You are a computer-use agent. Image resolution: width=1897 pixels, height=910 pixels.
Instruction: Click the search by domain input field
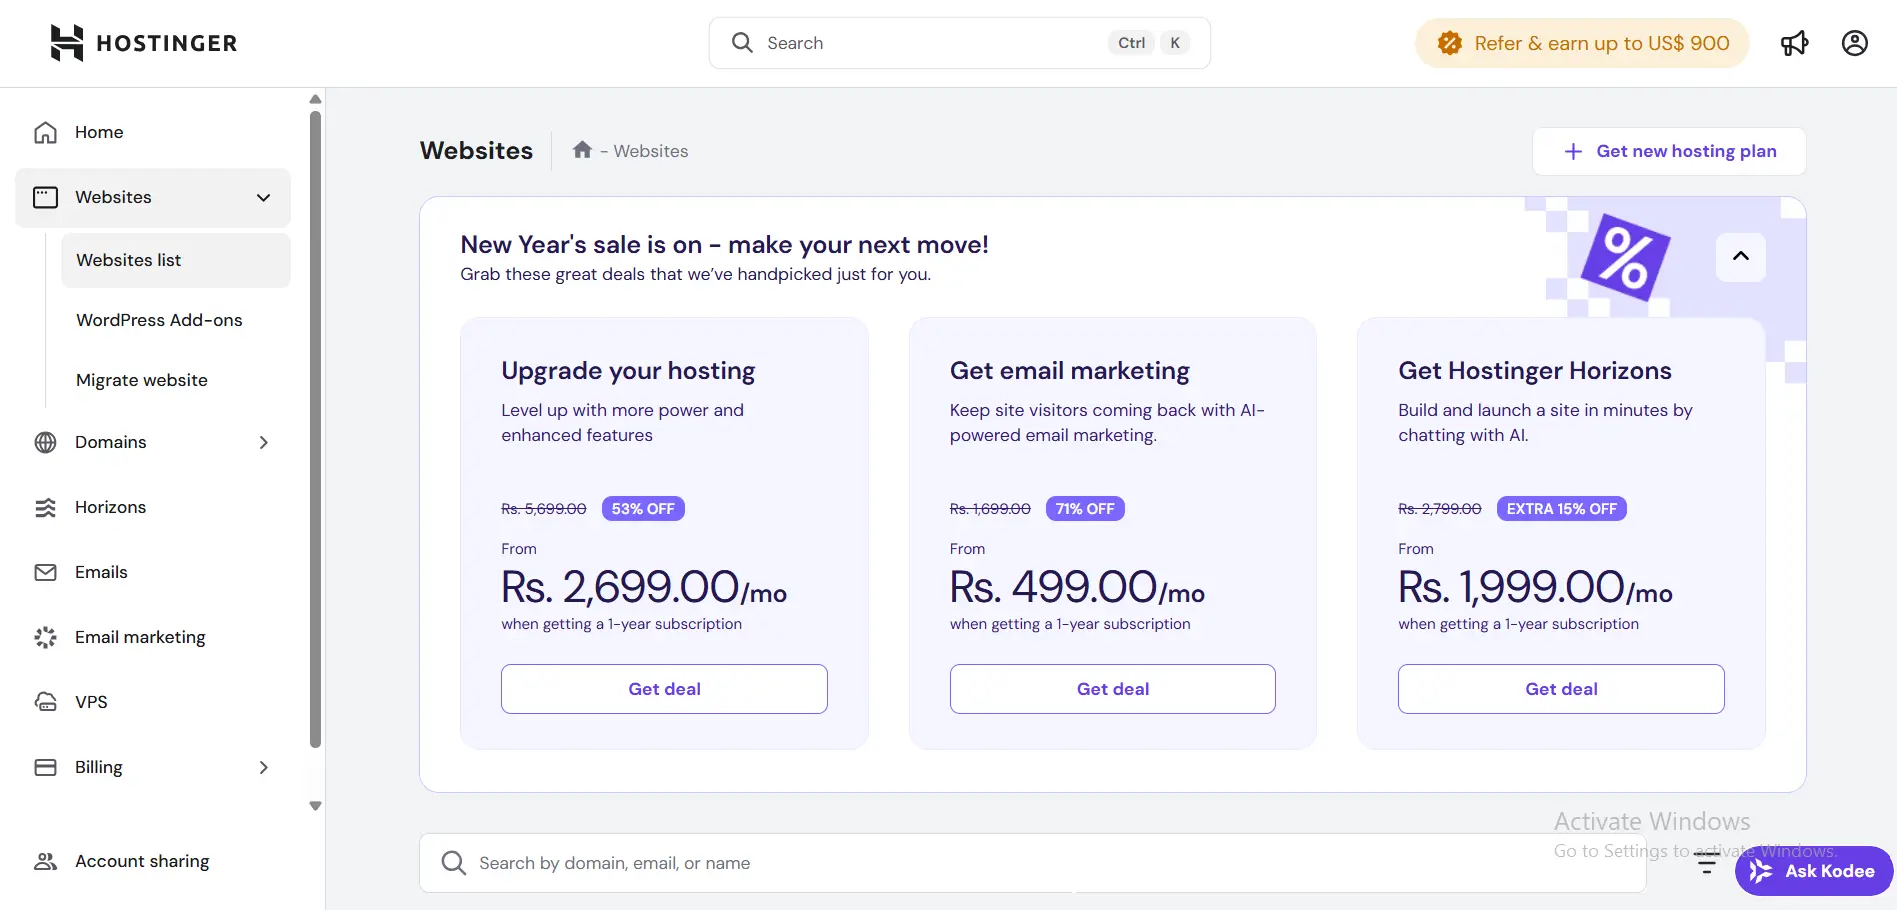tap(900, 862)
